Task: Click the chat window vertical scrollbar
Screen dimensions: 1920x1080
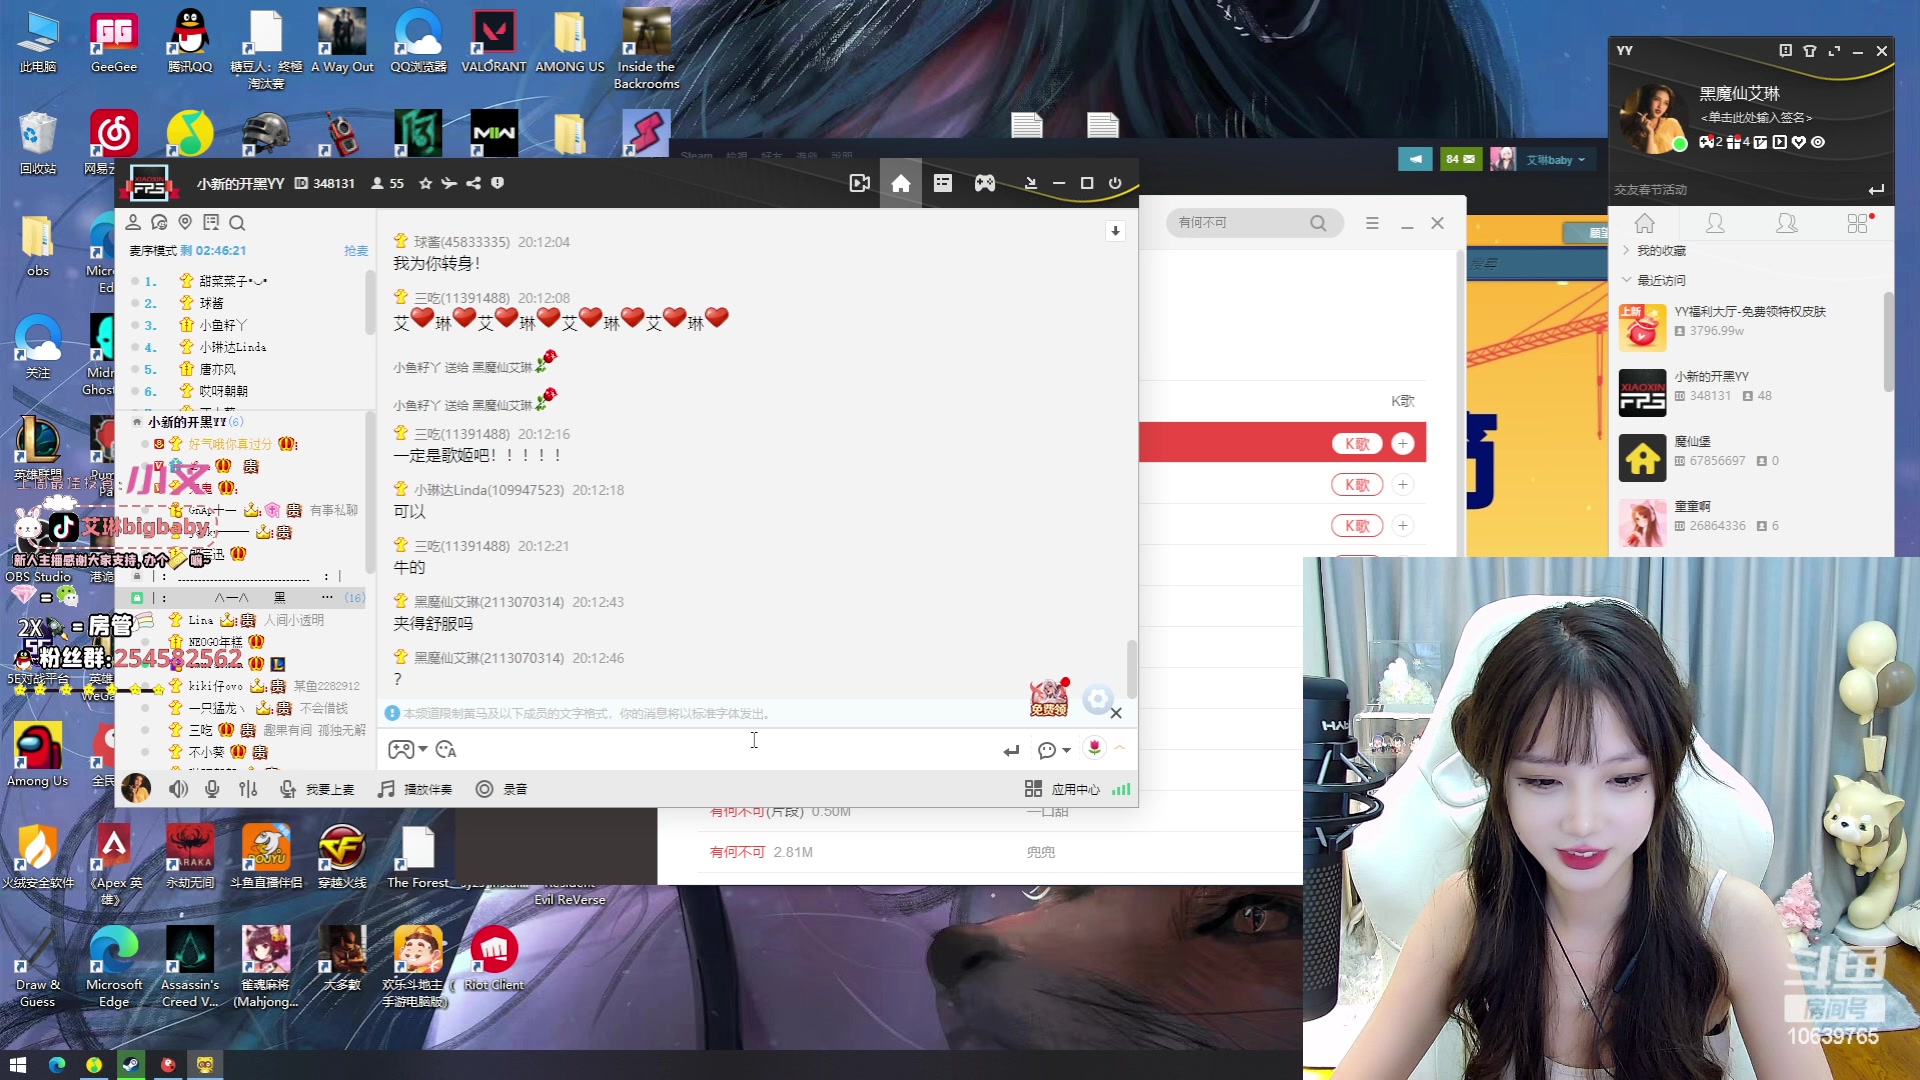Action: coord(1132,668)
